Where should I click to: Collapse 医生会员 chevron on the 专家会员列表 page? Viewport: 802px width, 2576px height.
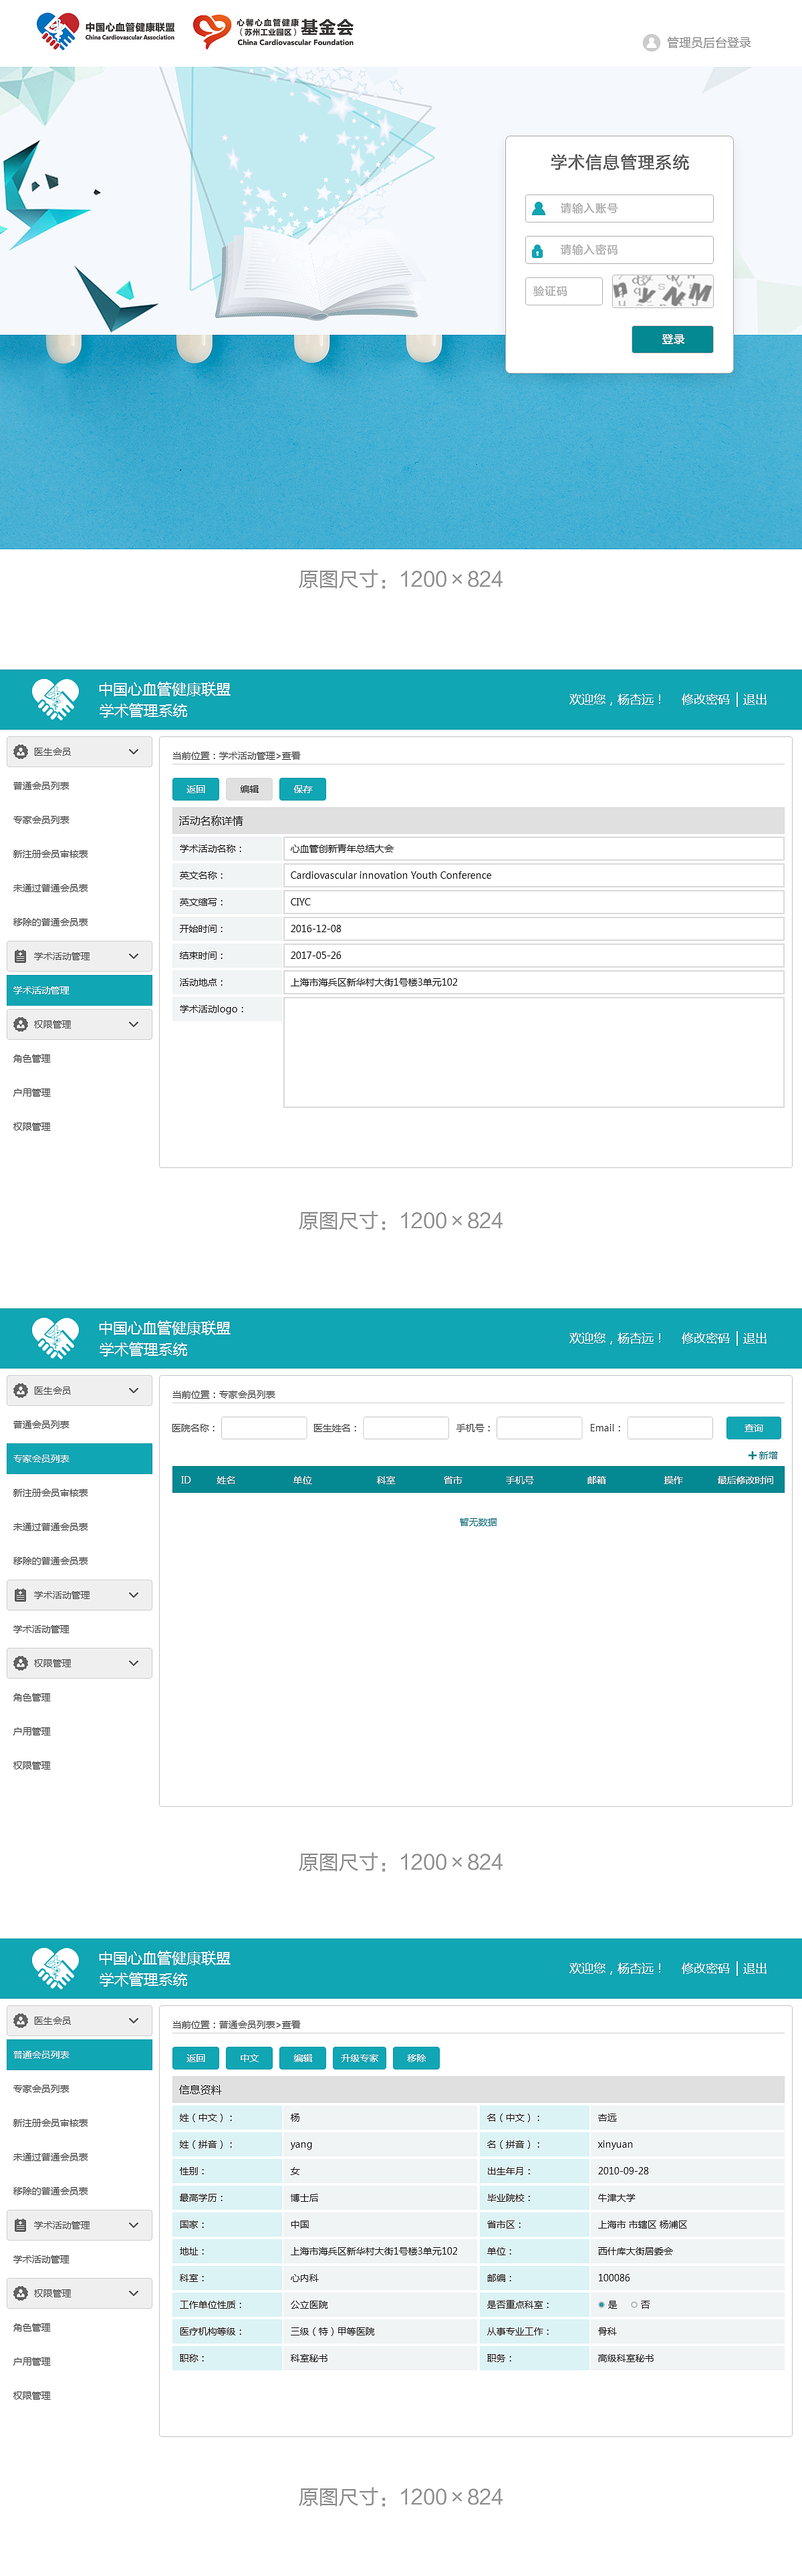134,1390
